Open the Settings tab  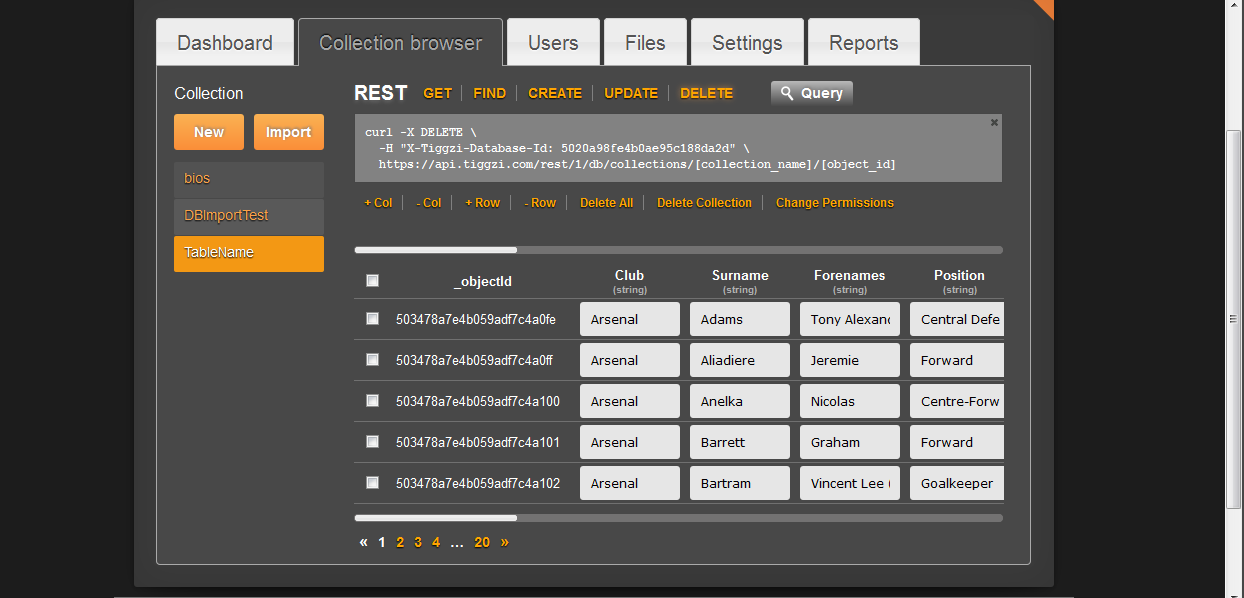coord(746,43)
